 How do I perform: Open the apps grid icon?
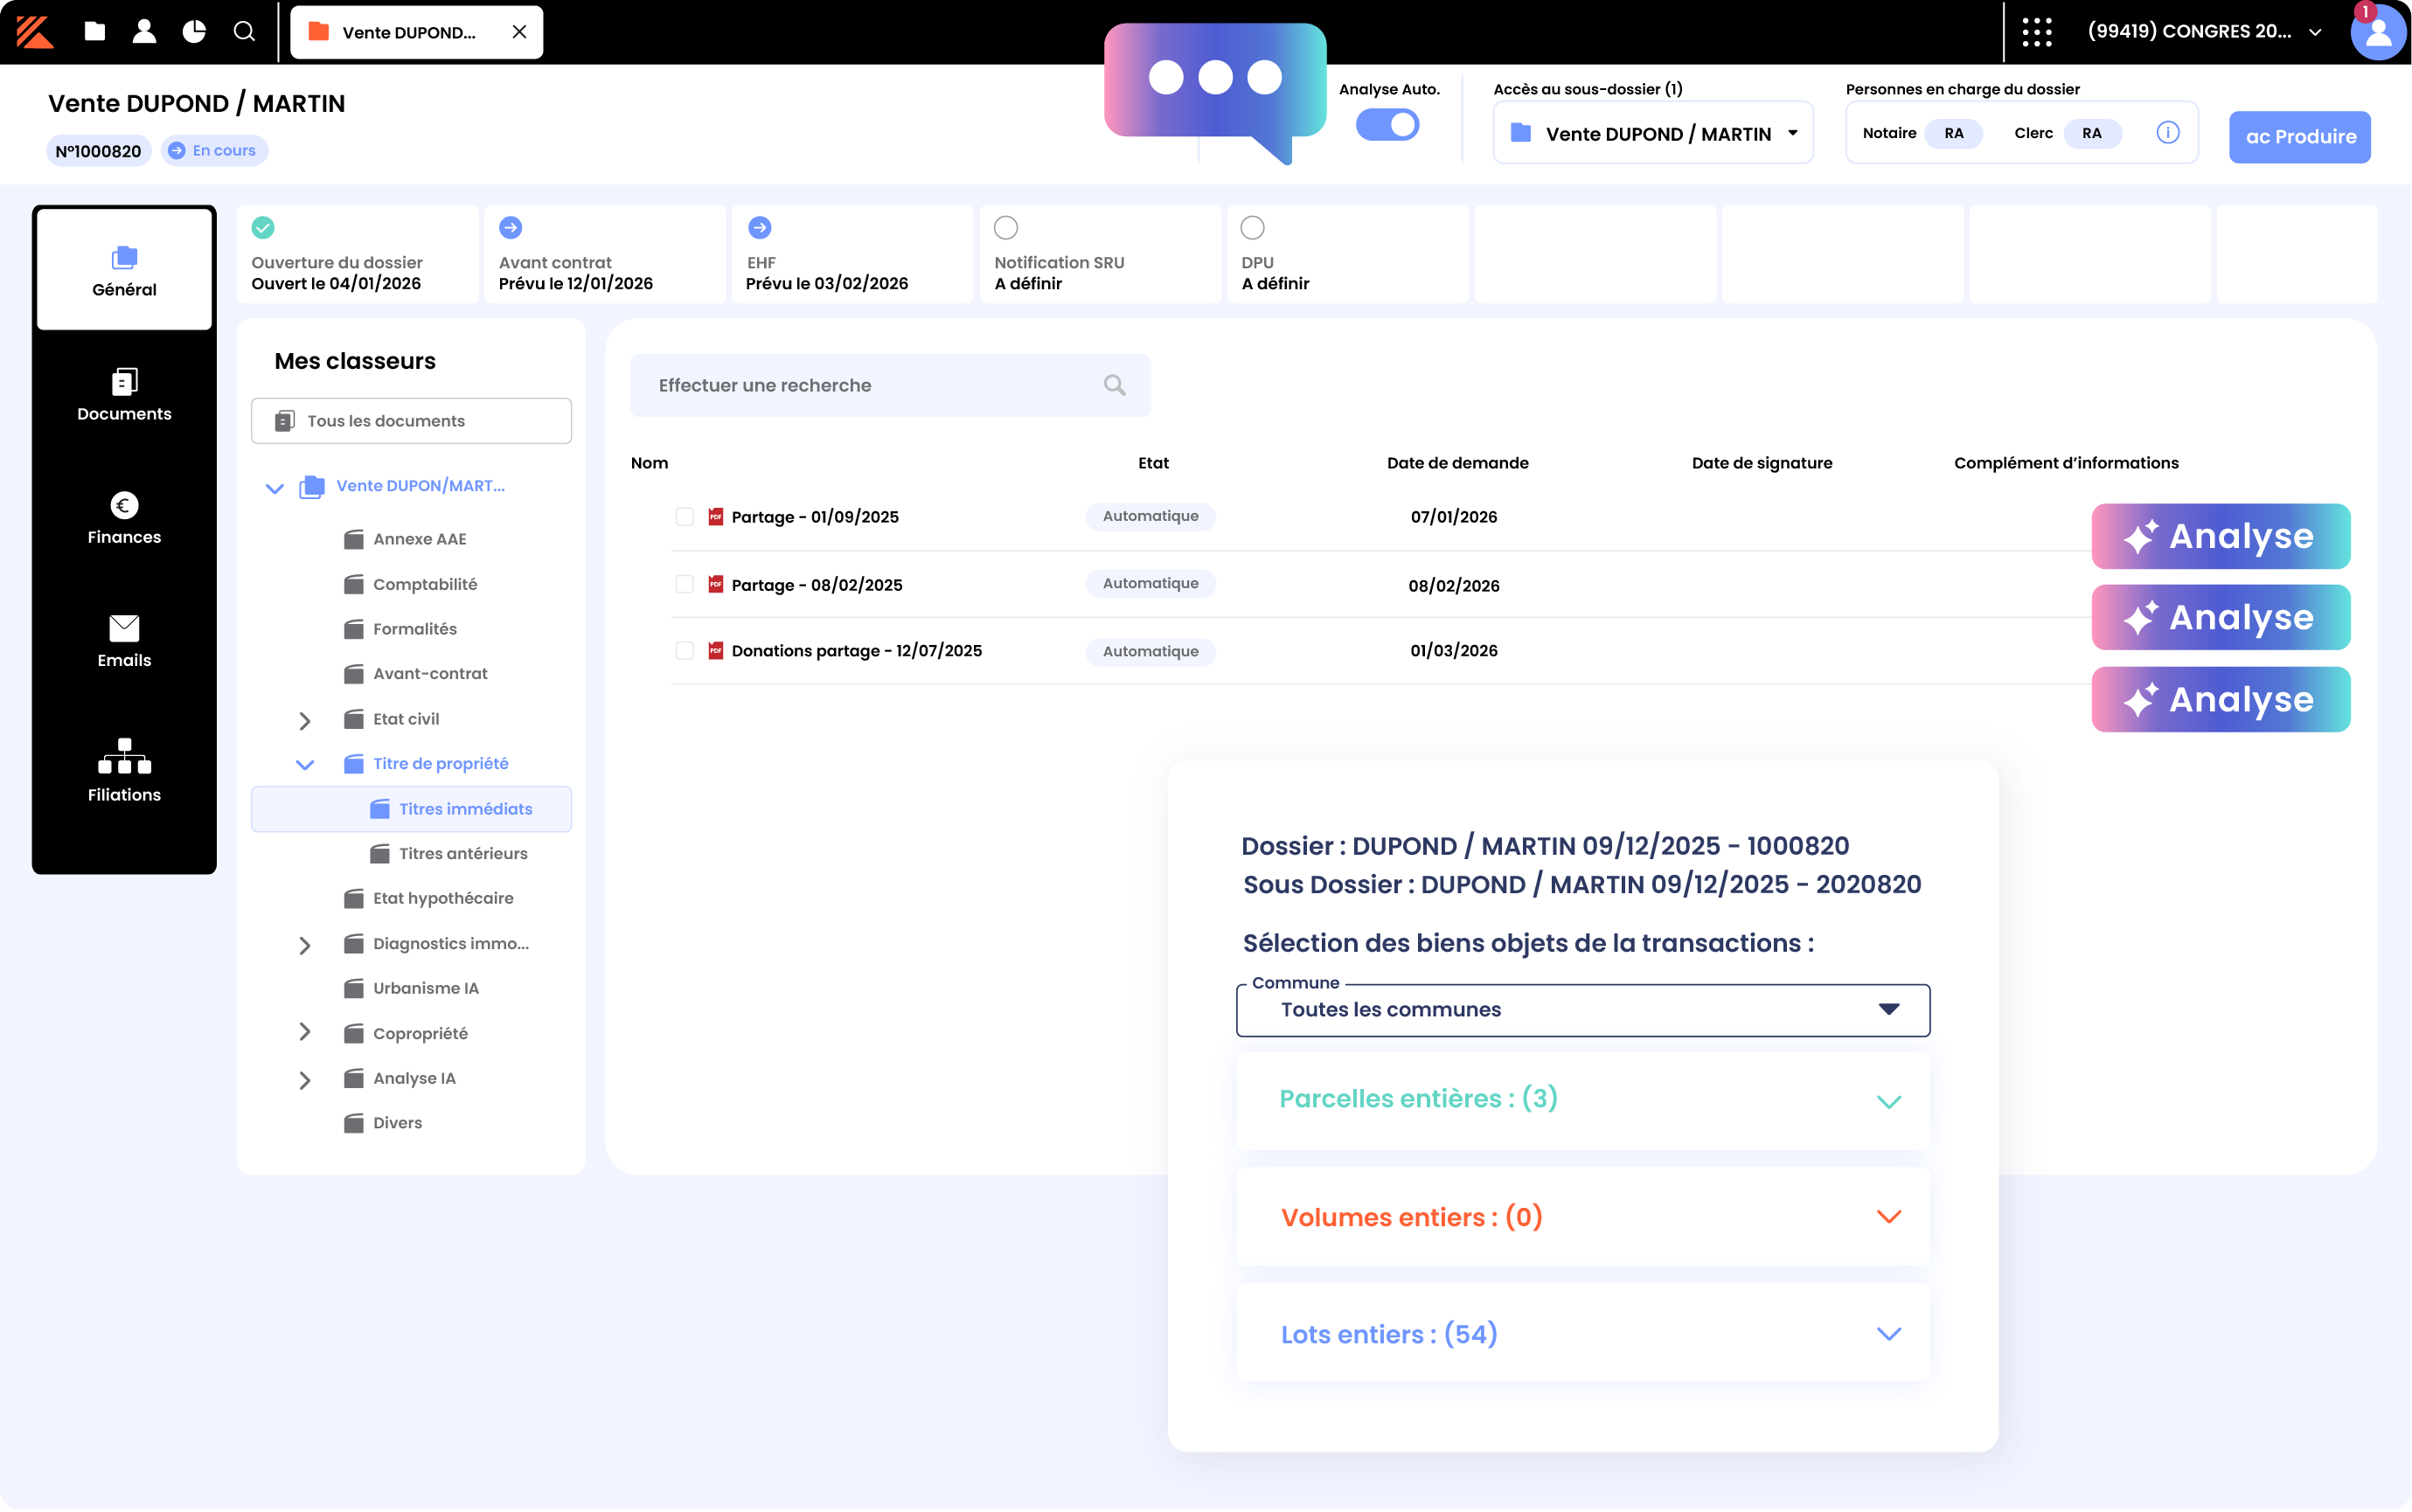click(x=2036, y=32)
